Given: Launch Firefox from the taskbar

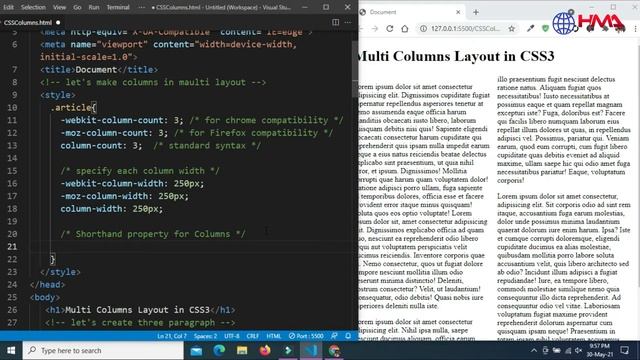Looking at the screenshot, I should click(265, 351).
